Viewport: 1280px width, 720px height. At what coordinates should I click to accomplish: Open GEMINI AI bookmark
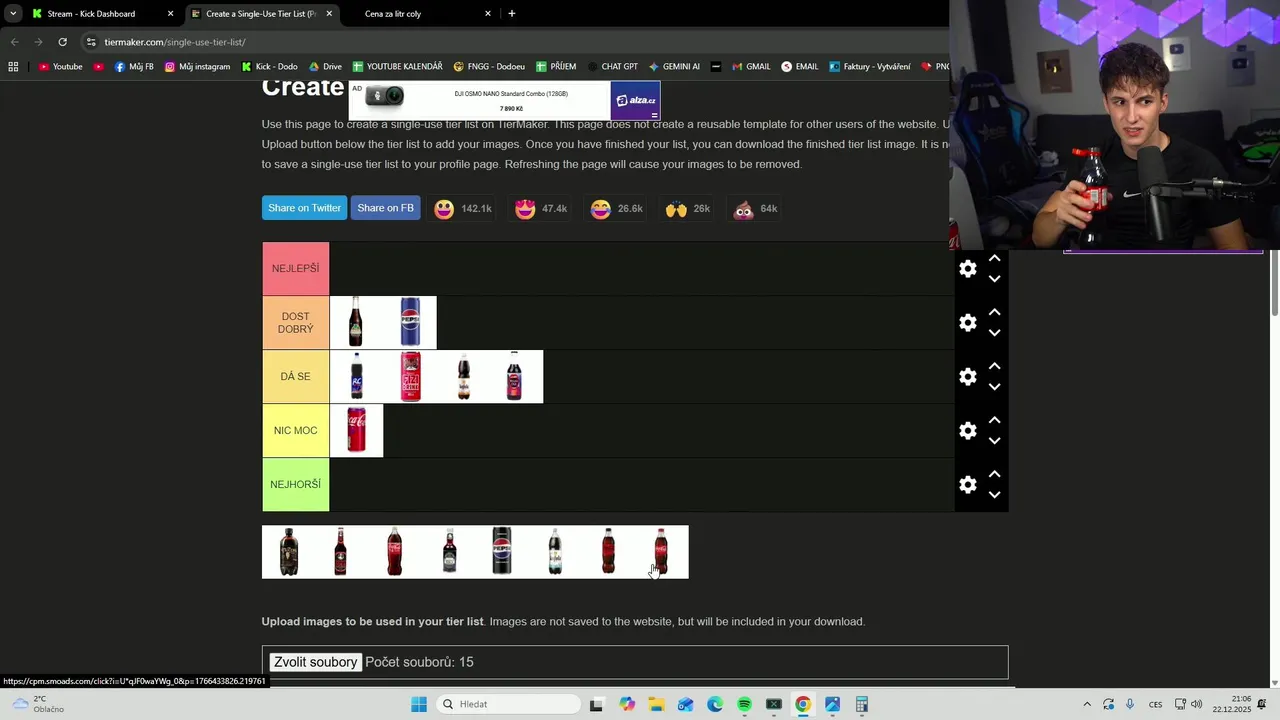tap(674, 67)
